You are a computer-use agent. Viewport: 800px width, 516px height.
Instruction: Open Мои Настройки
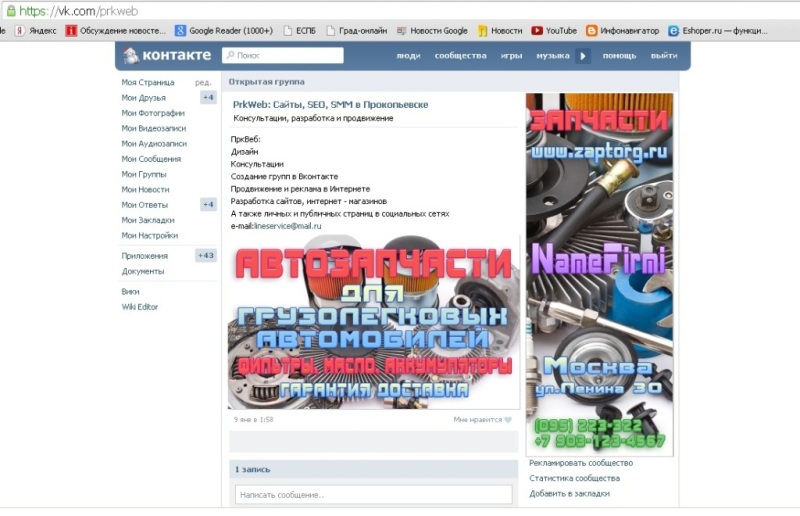click(x=149, y=235)
